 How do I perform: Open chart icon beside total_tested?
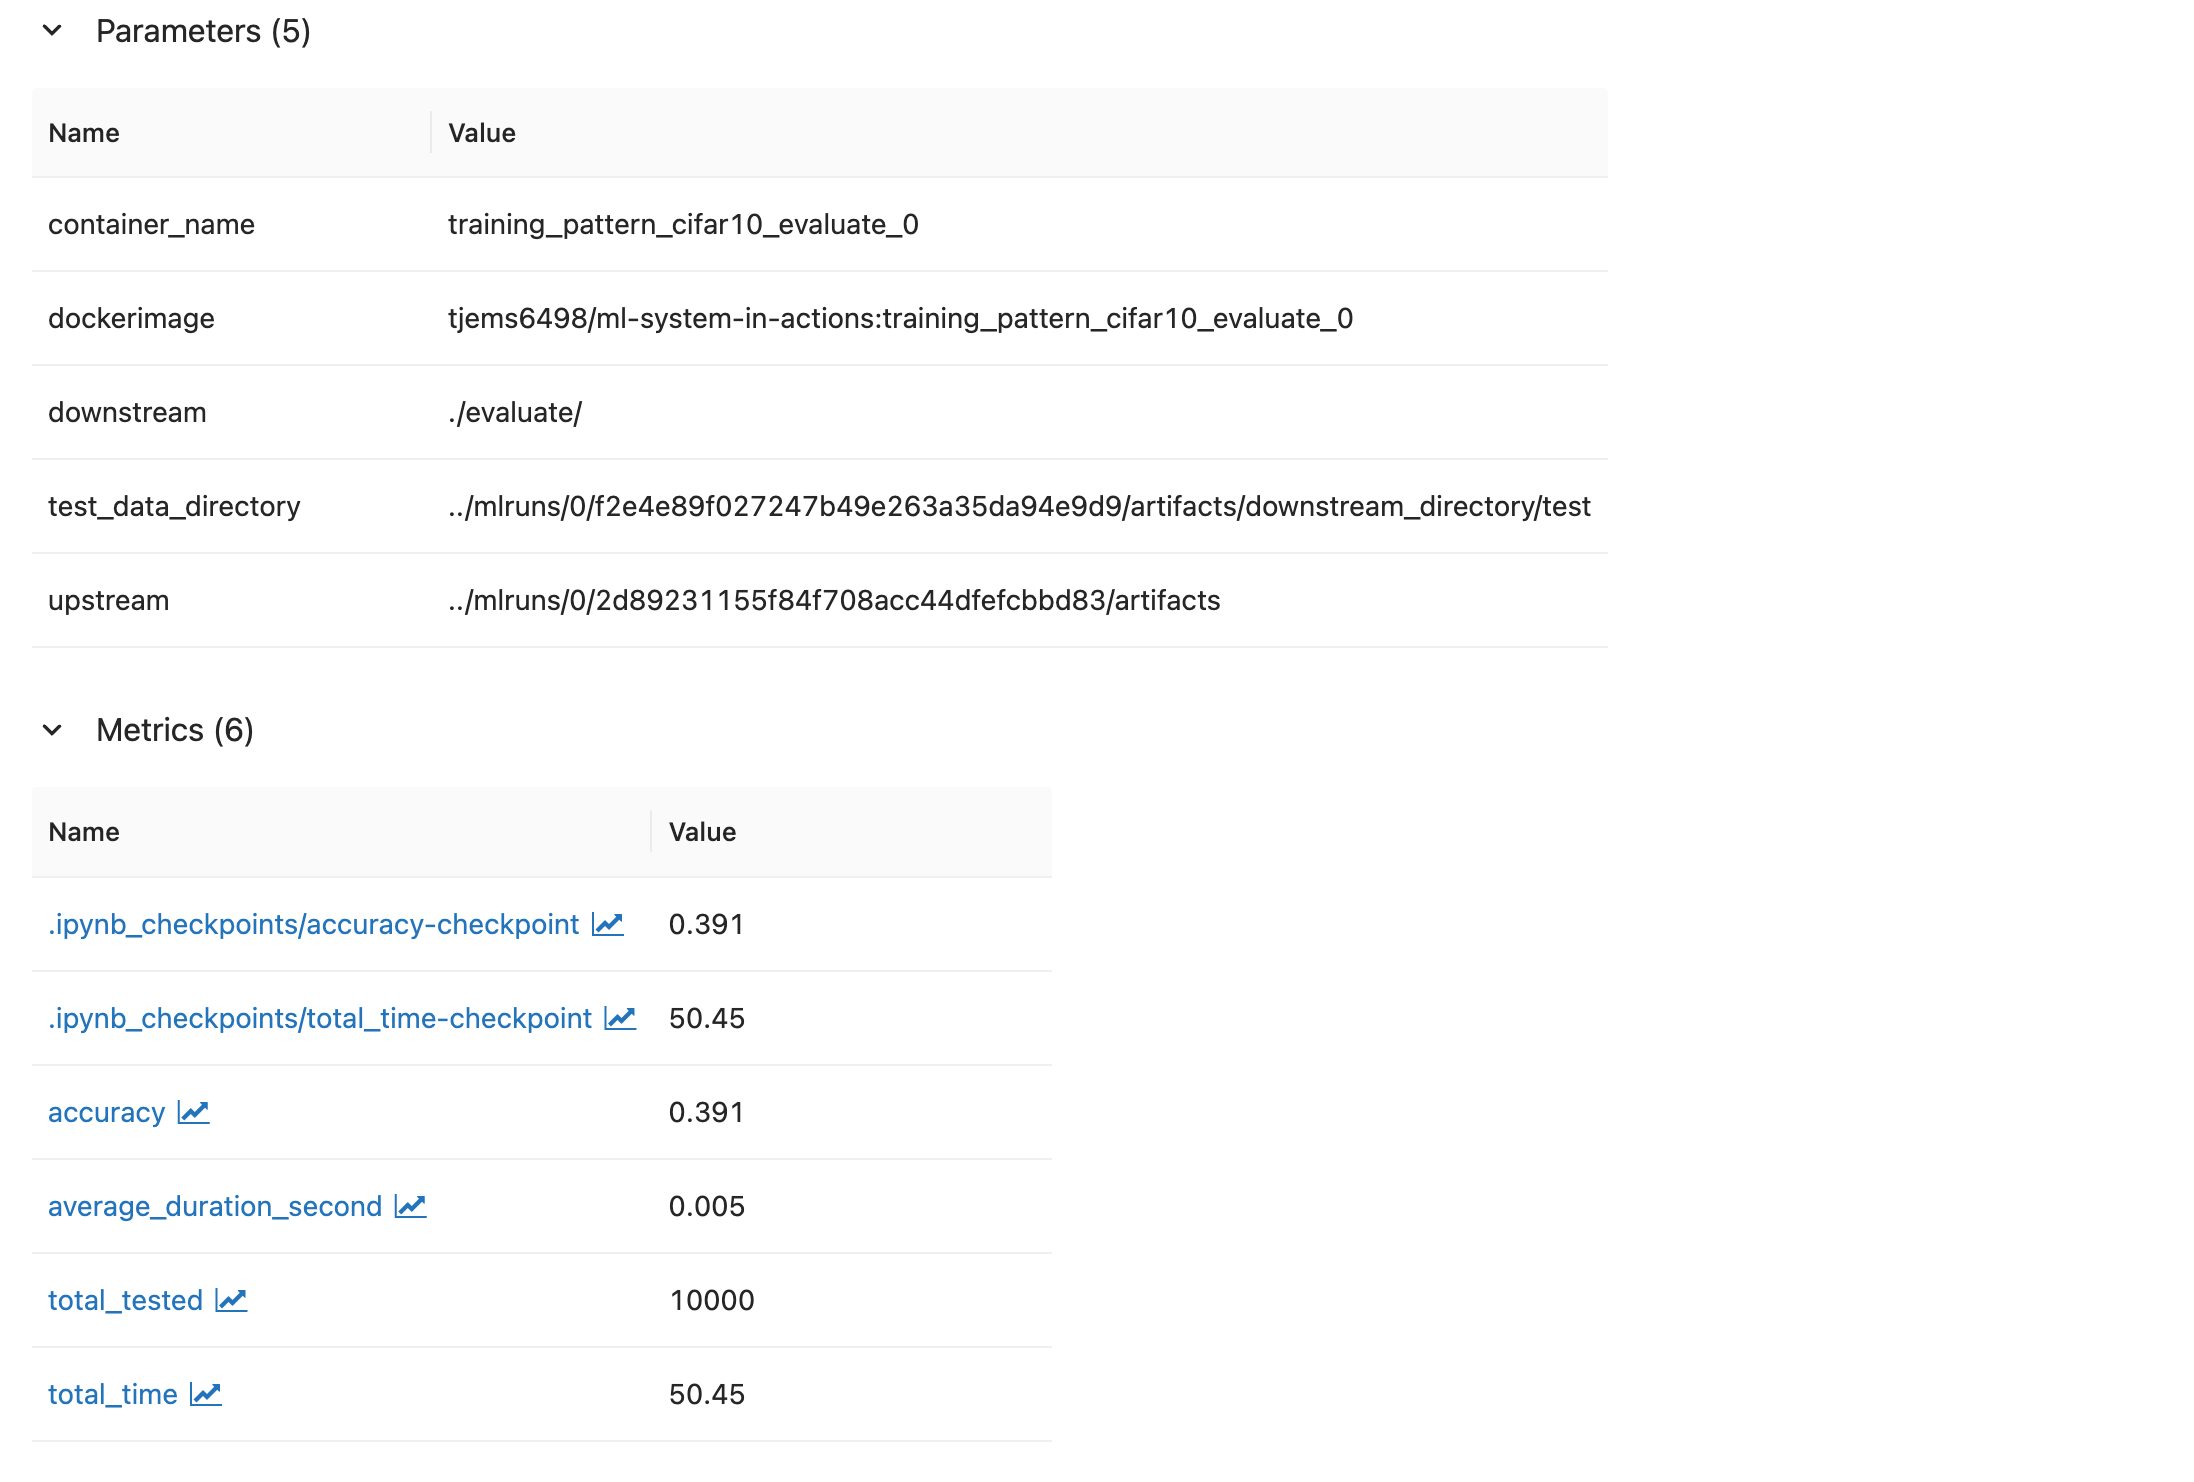[231, 1300]
